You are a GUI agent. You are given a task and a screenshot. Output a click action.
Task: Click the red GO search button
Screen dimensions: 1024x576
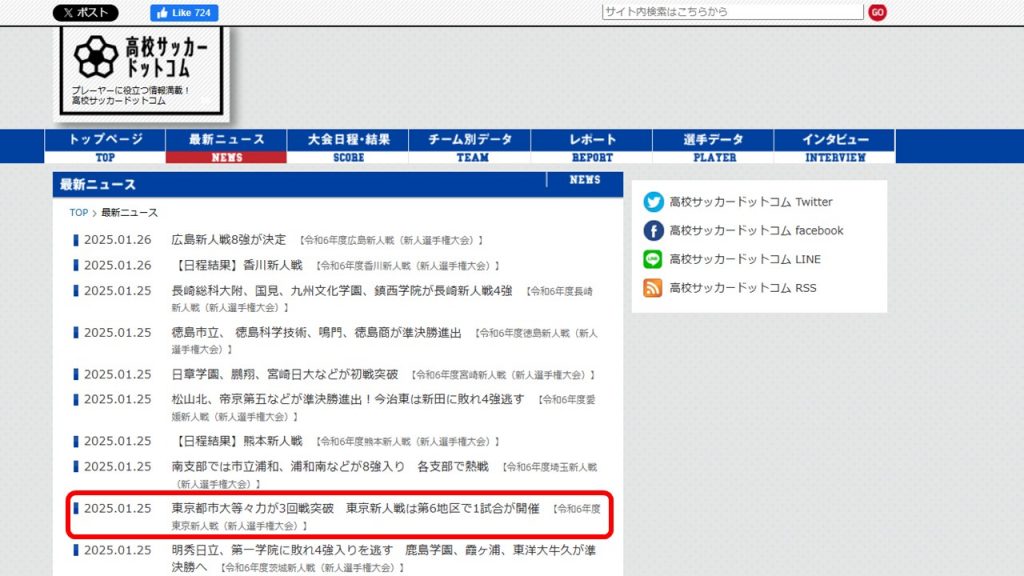click(877, 12)
